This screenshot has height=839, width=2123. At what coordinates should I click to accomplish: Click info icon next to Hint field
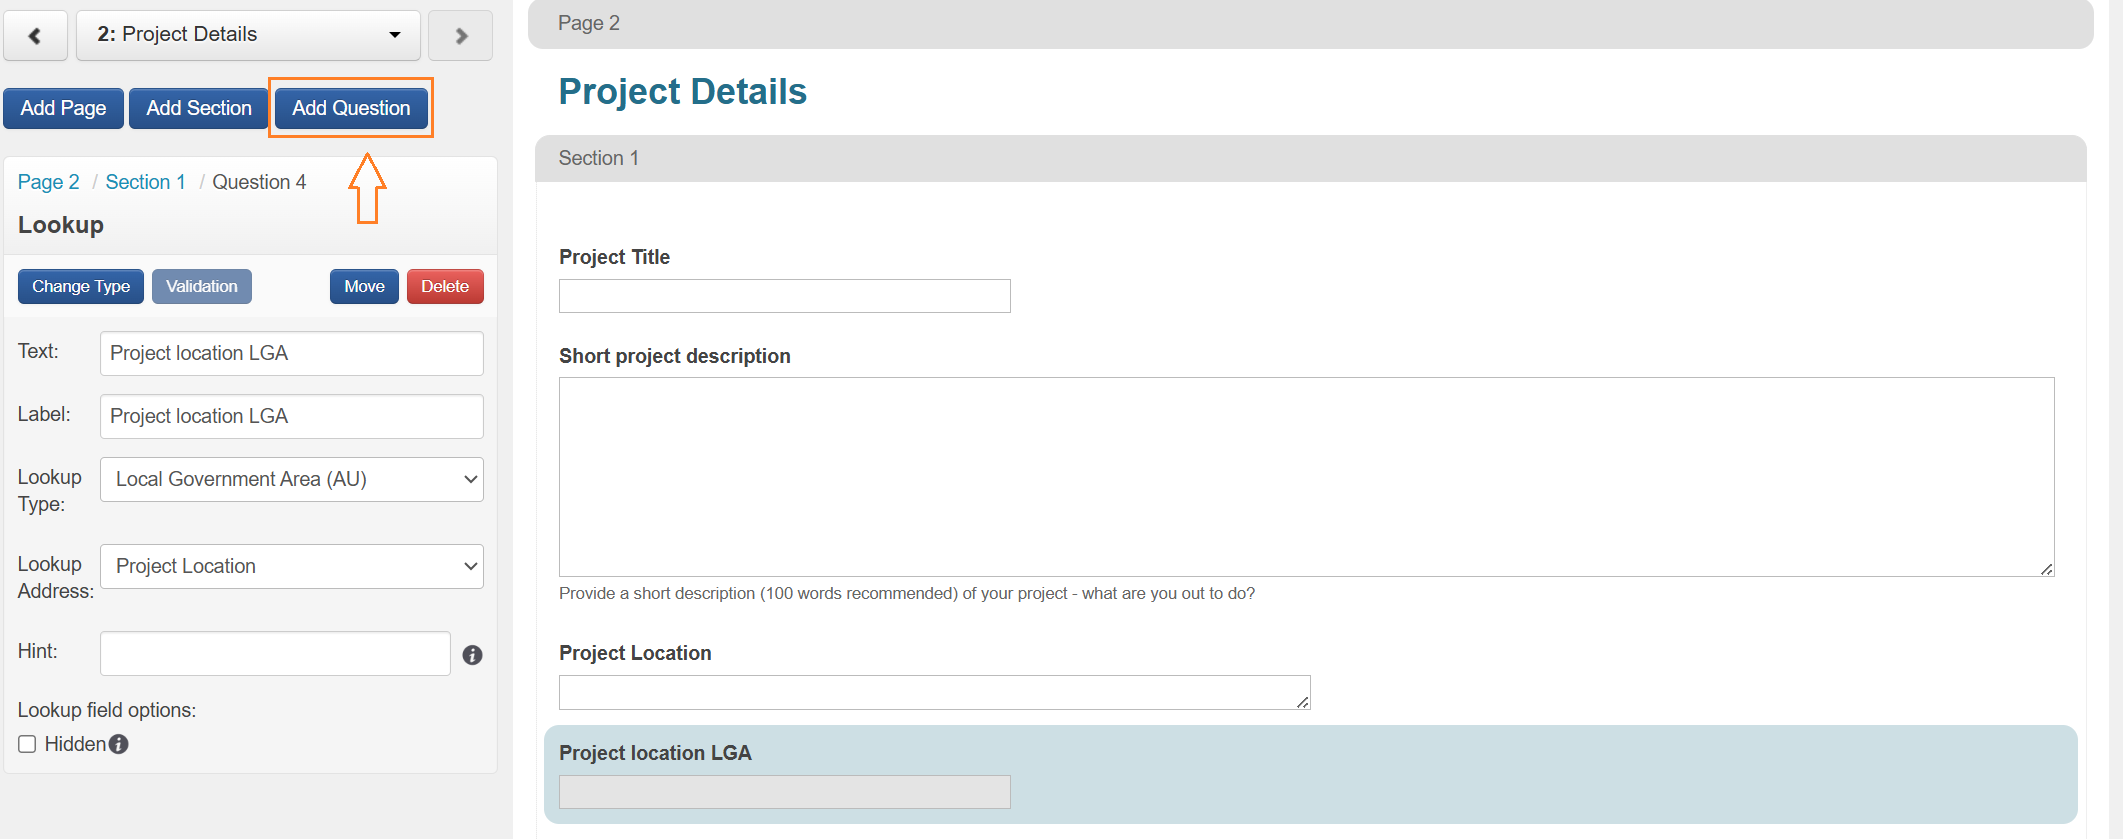473,655
